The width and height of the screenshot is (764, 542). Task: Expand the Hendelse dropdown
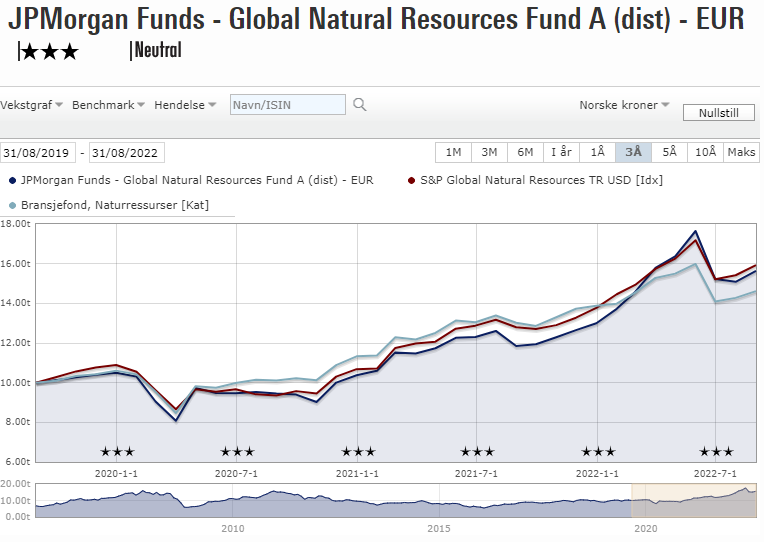tap(185, 105)
